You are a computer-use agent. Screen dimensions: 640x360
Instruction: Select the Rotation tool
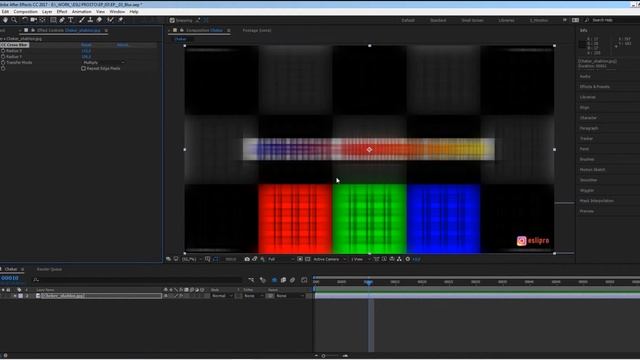pos(25,20)
